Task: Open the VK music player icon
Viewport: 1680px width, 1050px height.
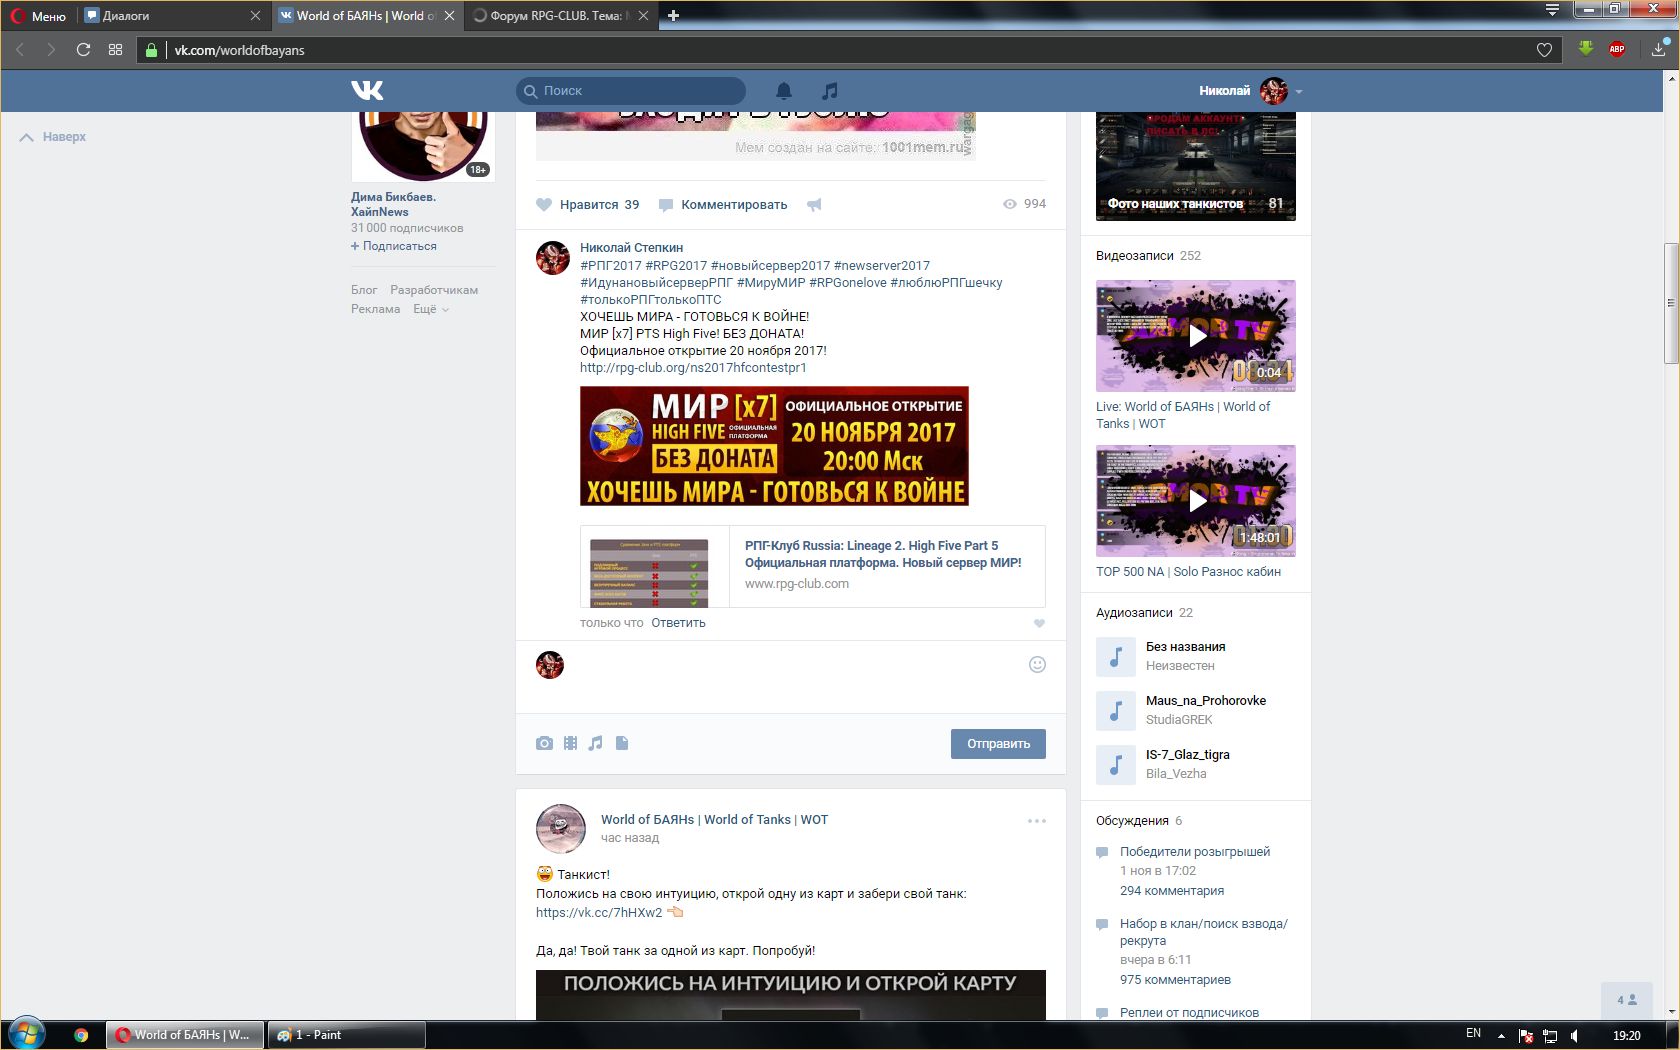Action: [829, 91]
